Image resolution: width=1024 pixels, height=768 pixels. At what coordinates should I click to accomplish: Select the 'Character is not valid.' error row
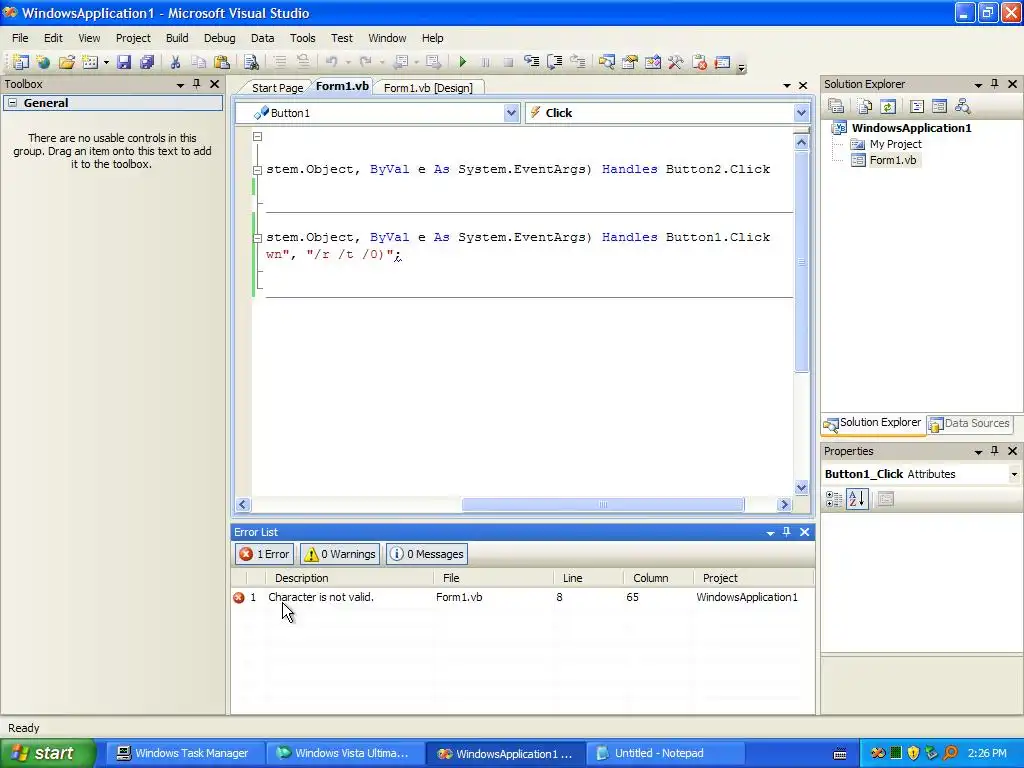click(522, 597)
